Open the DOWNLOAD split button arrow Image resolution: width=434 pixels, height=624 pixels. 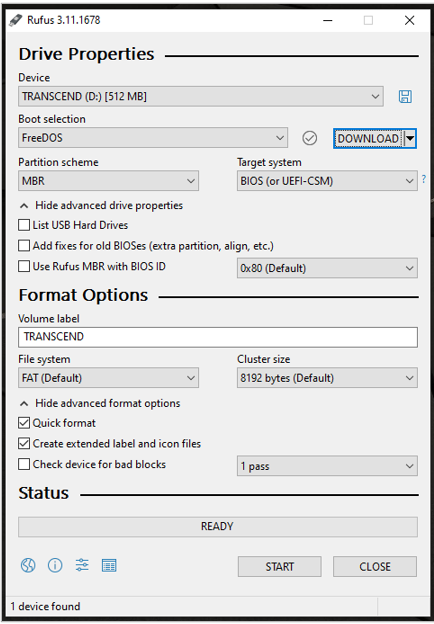click(410, 138)
